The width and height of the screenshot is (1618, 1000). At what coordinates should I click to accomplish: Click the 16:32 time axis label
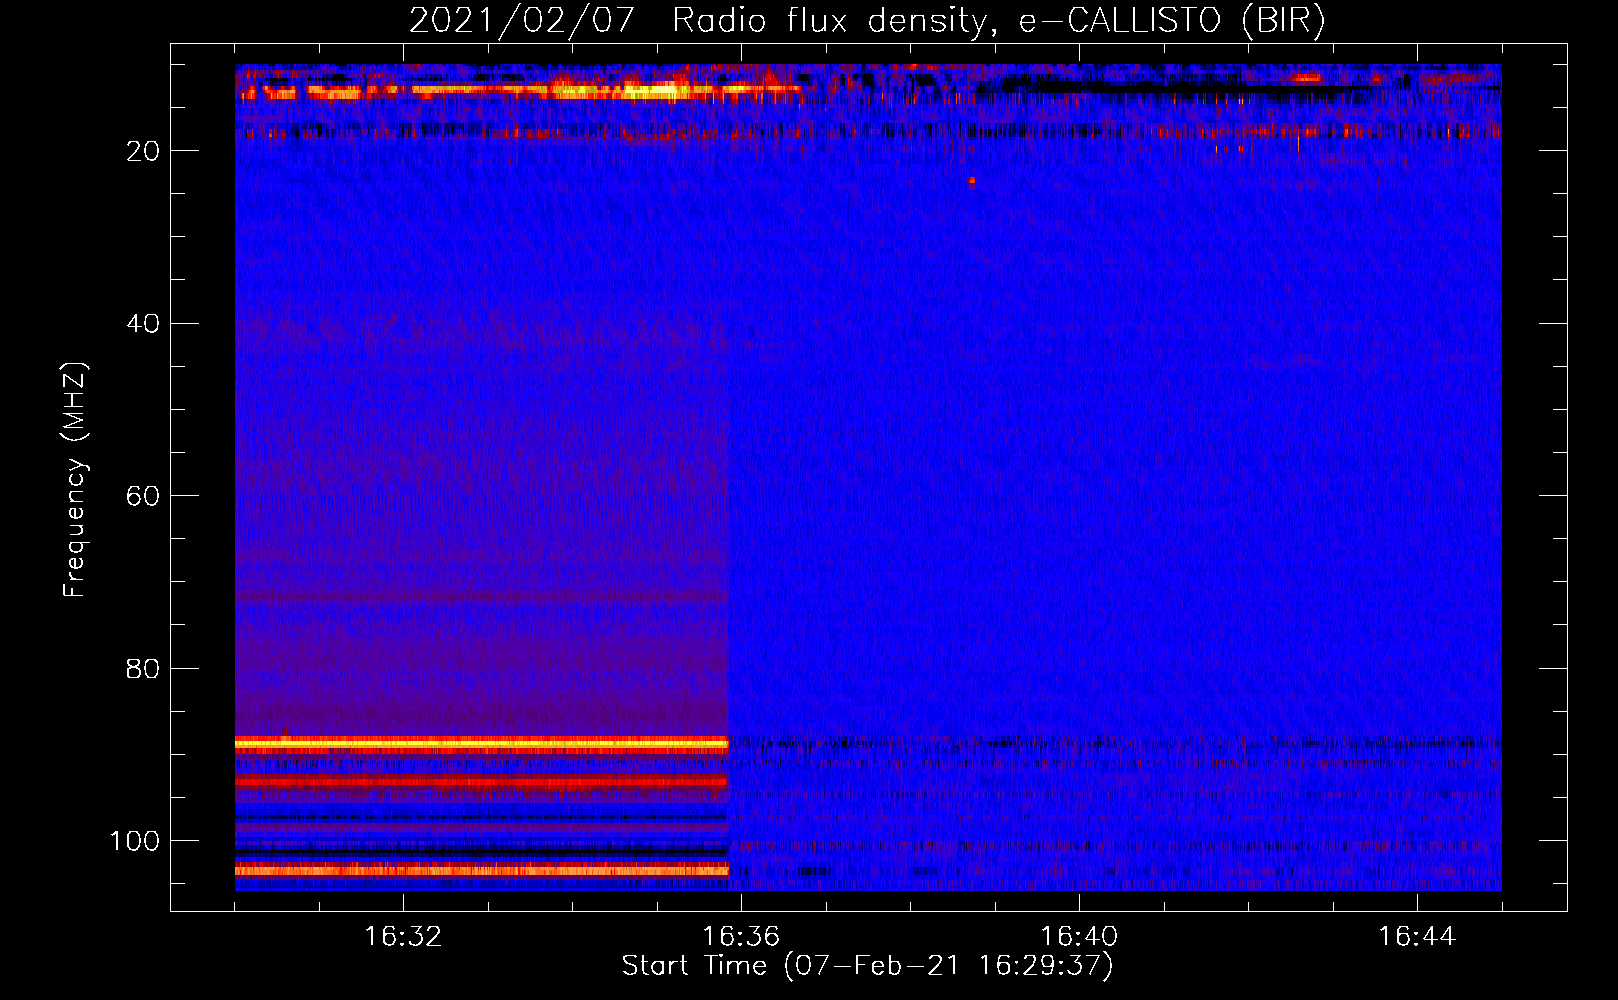click(403, 937)
